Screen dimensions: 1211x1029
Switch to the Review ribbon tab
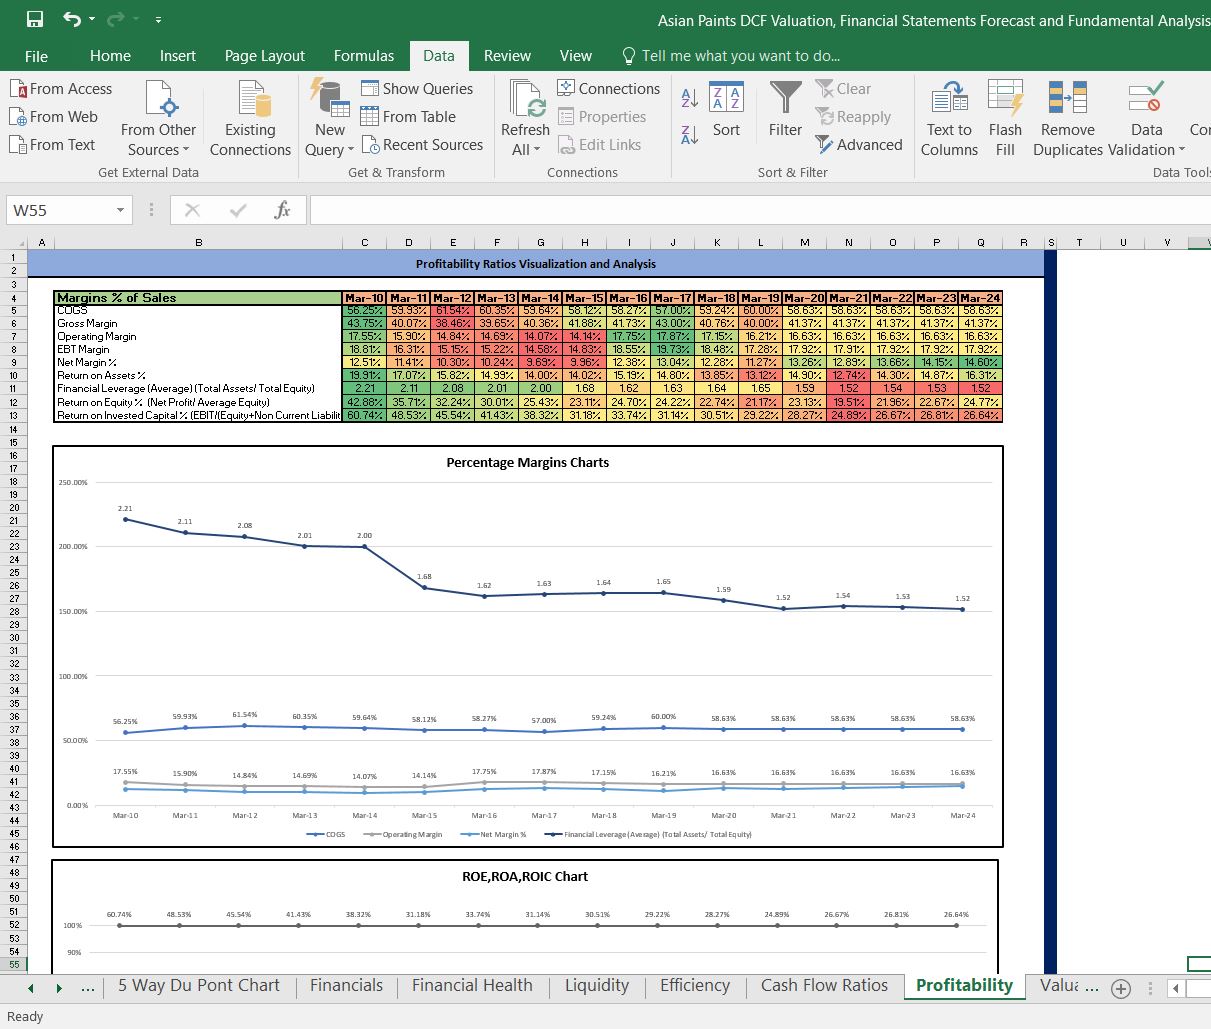(x=507, y=56)
